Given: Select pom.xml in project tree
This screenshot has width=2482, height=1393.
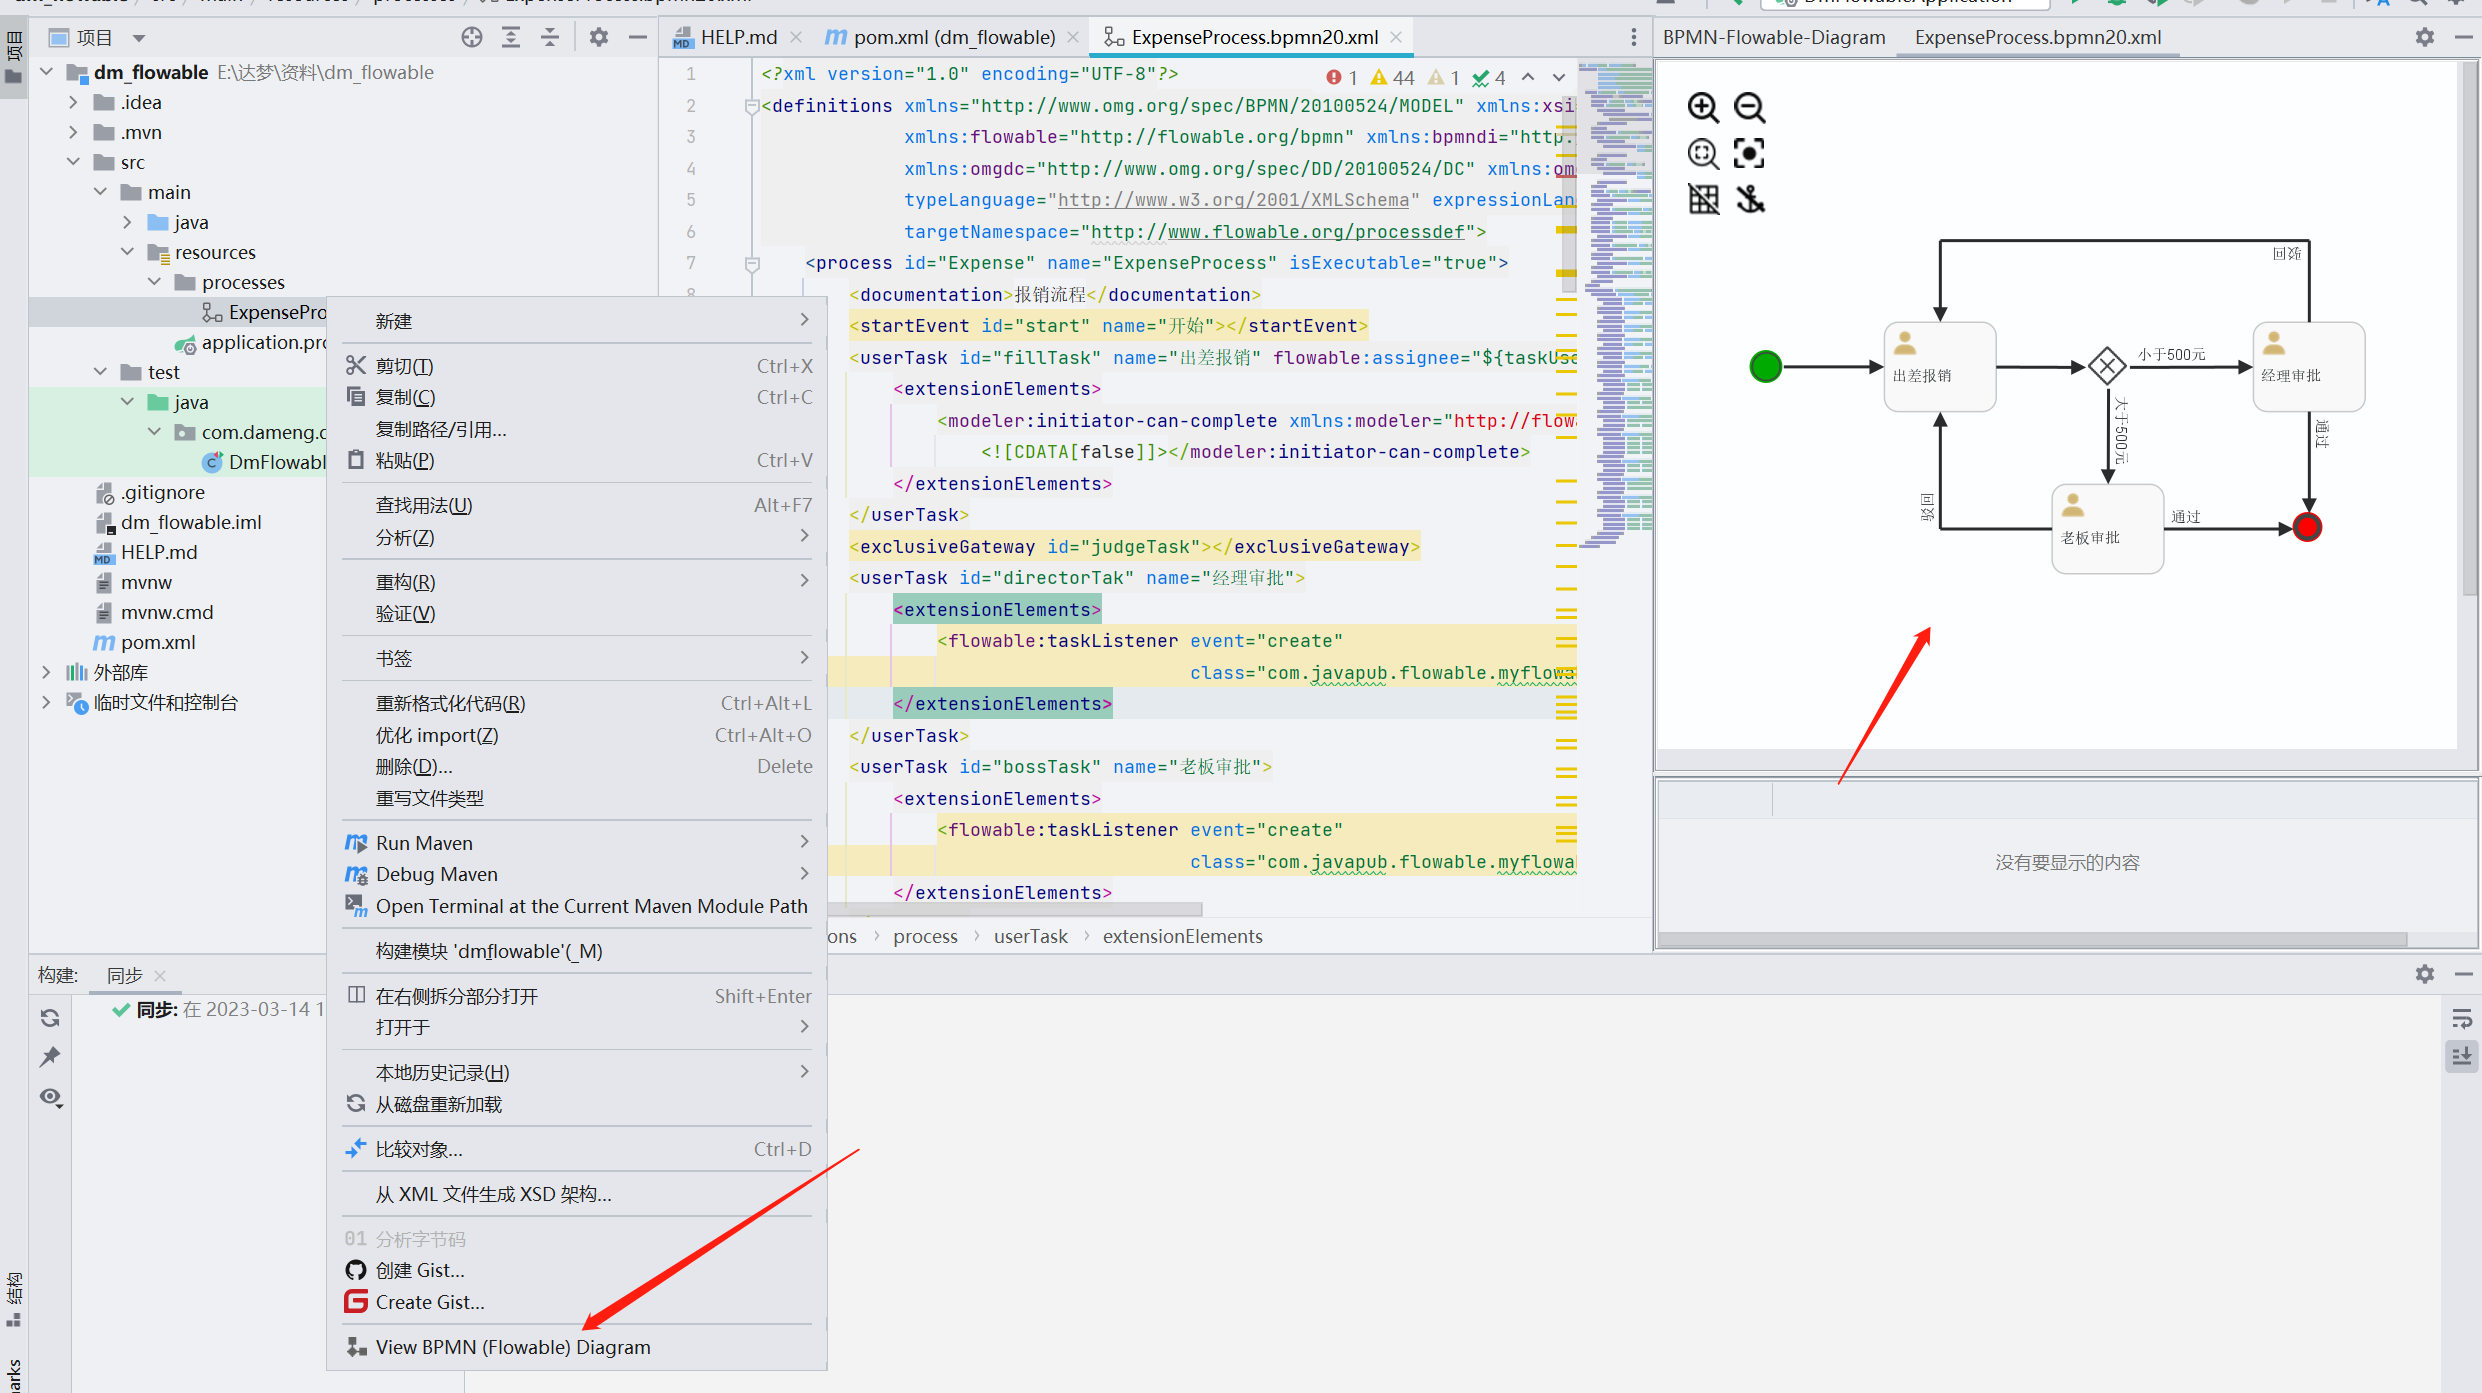Looking at the screenshot, I should tap(157, 642).
